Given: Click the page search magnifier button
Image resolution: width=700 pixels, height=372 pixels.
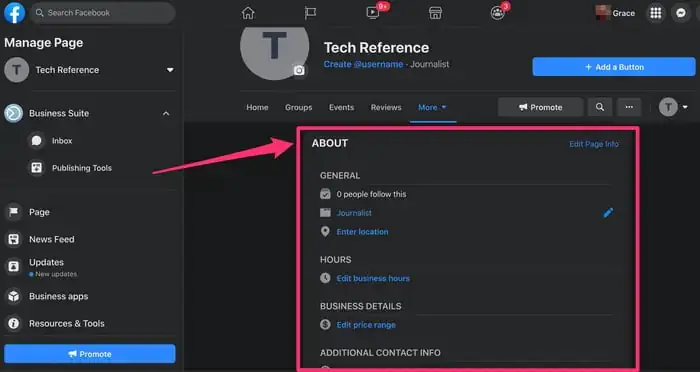Looking at the screenshot, I should [600, 107].
